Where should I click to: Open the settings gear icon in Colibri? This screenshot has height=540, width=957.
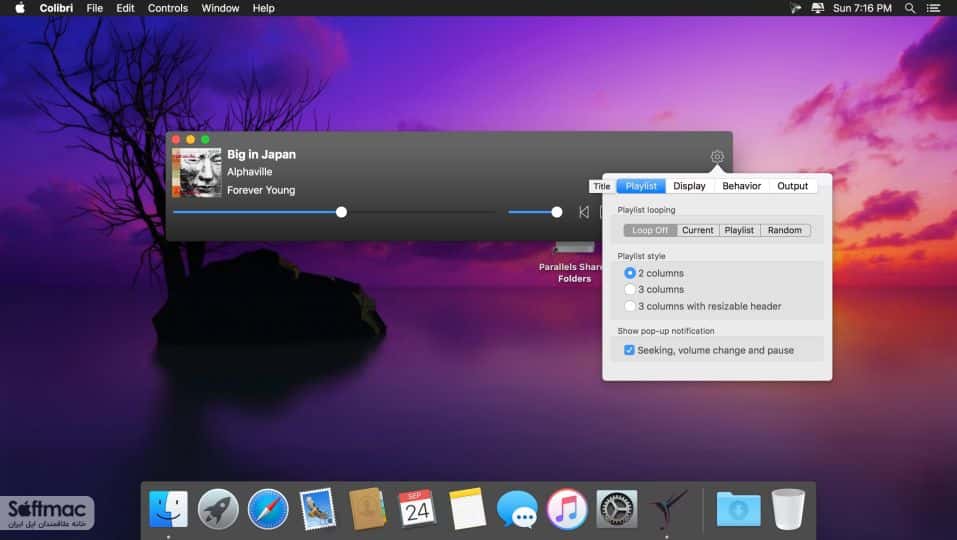tap(717, 156)
